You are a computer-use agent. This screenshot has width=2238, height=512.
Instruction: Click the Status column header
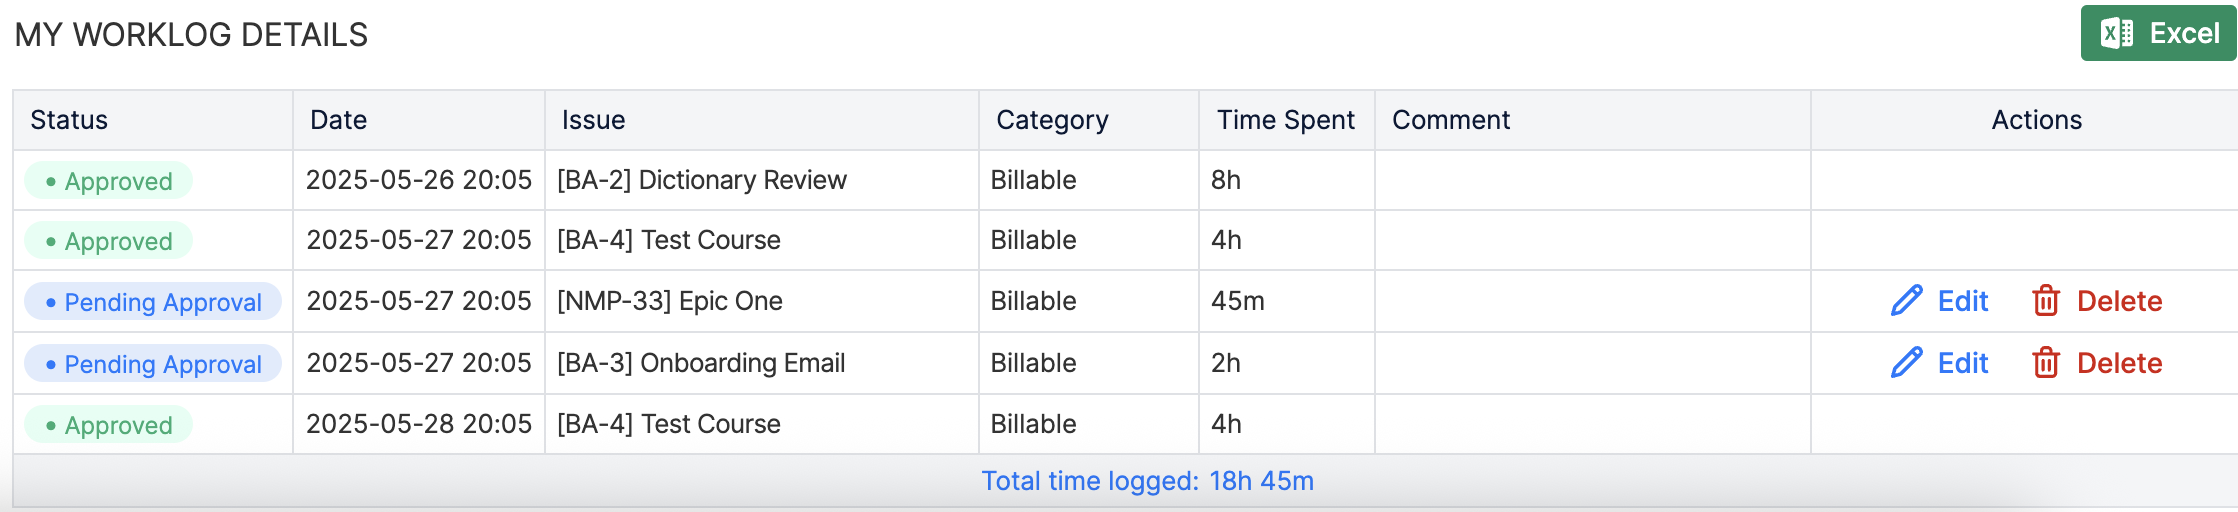point(69,120)
